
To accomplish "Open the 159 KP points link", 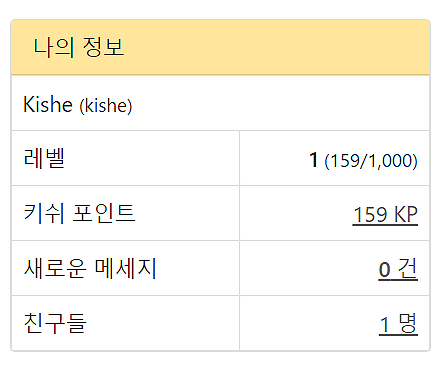I will tap(385, 214).
